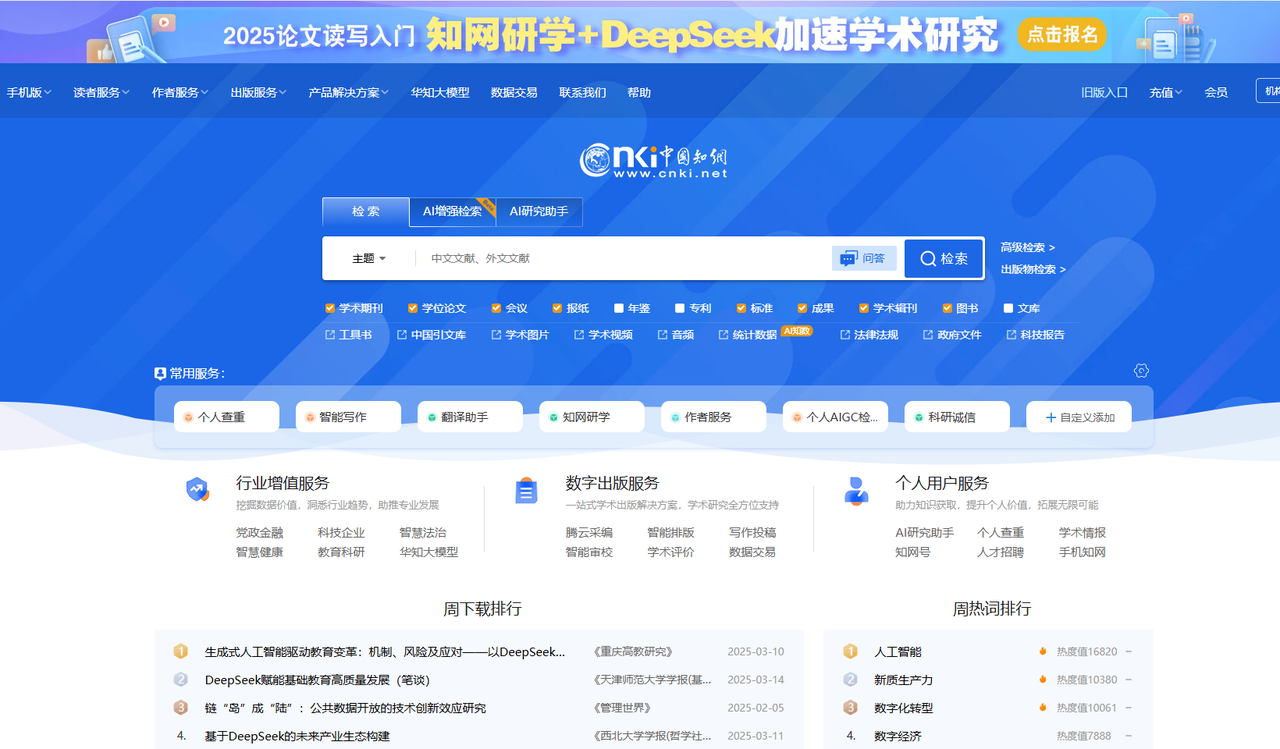The height and width of the screenshot is (749, 1280).
Task: Open 音频 external link icon
Action: point(662,335)
